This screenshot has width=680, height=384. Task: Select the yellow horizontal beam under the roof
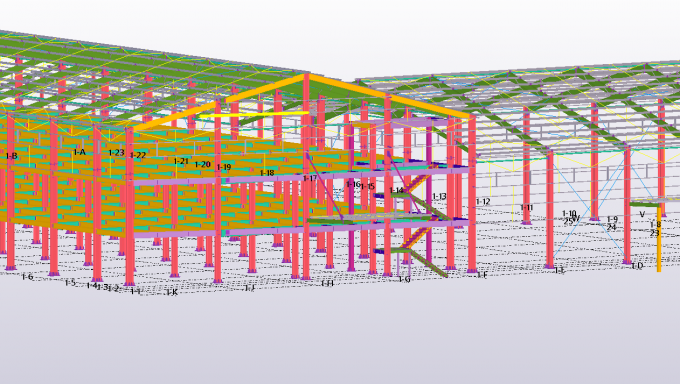coord(254,115)
